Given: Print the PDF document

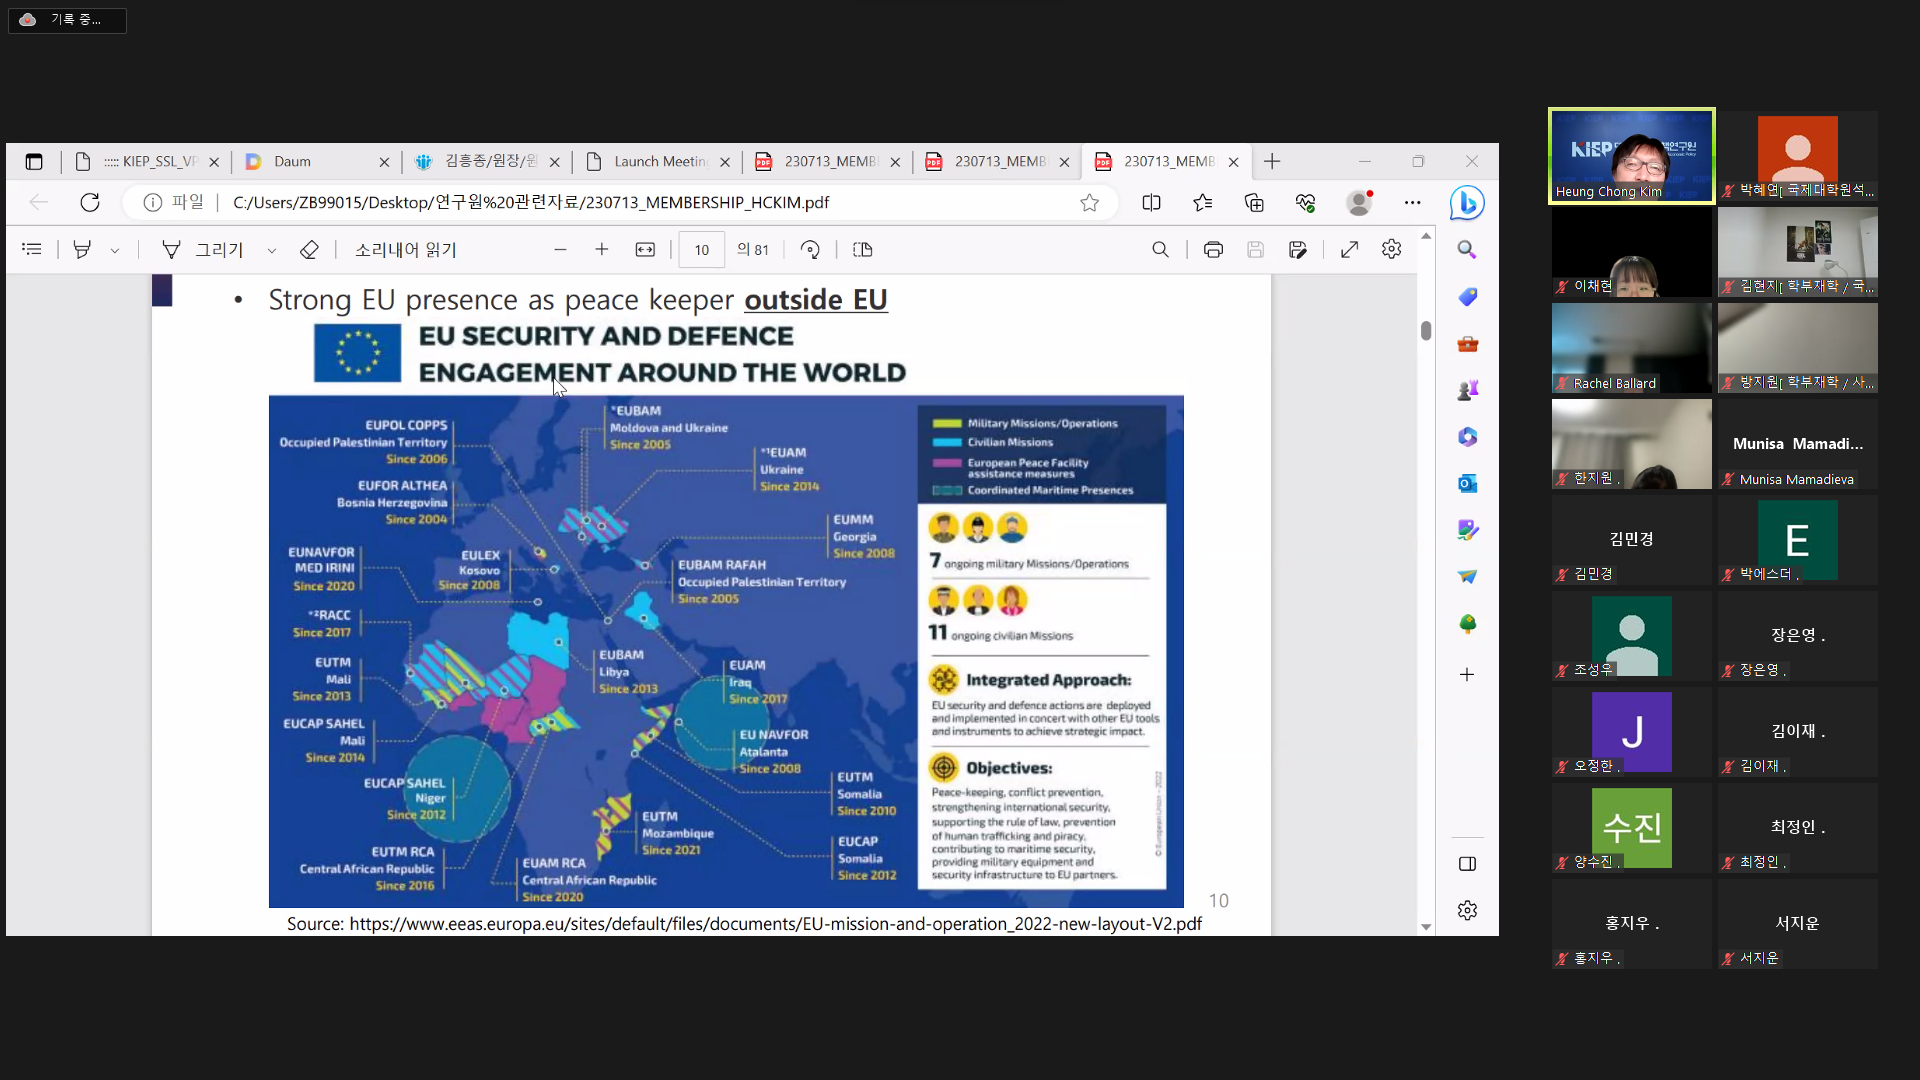Looking at the screenshot, I should pyautogui.click(x=1213, y=250).
